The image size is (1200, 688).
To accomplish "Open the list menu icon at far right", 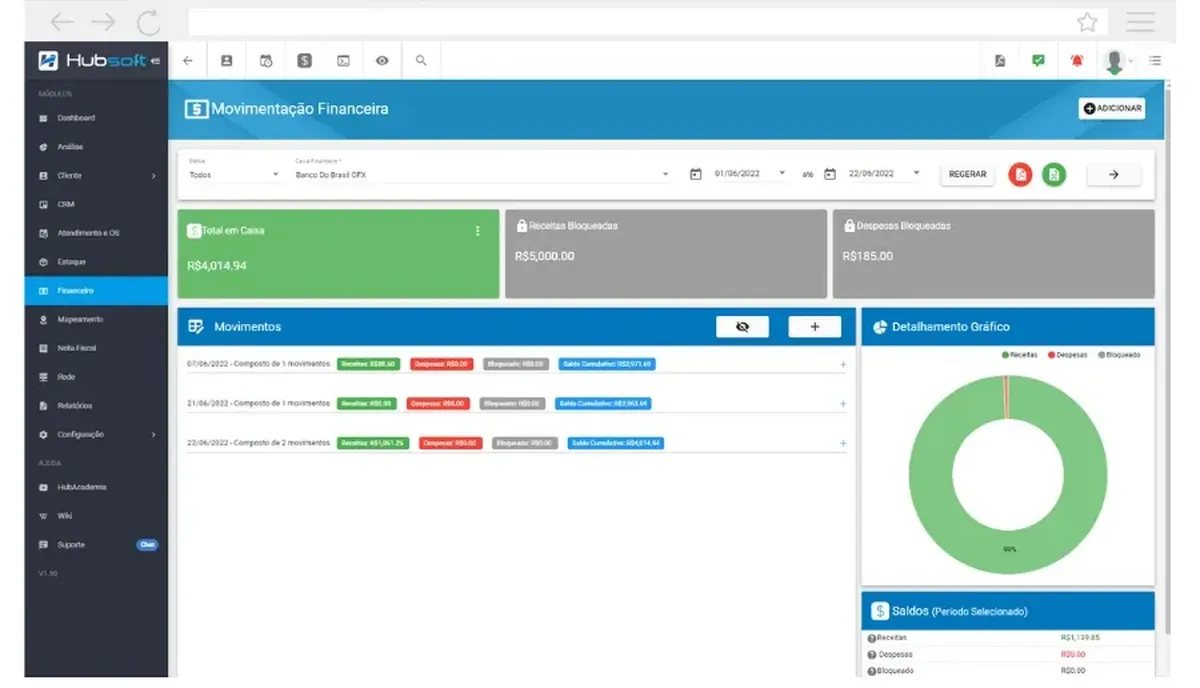I will [1155, 61].
